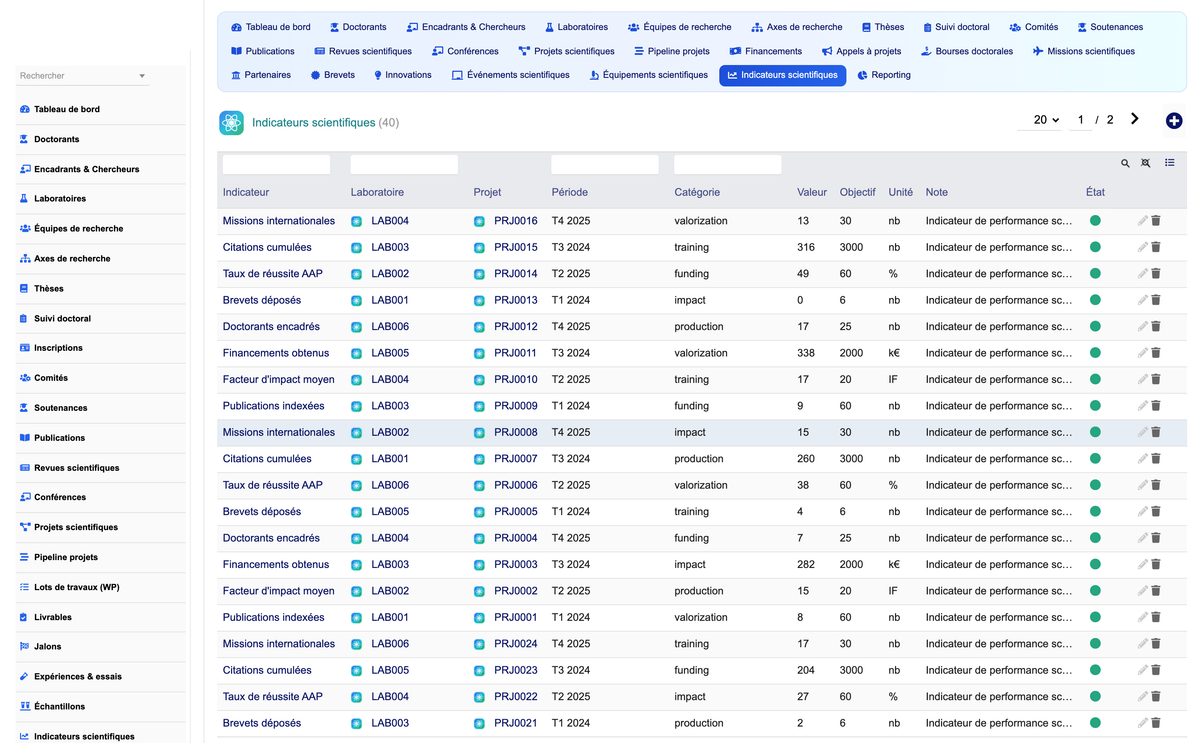1200x743 pixels.
Task: Open Lots de travaux (WP) in sidebar
Action: coord(101,587)
